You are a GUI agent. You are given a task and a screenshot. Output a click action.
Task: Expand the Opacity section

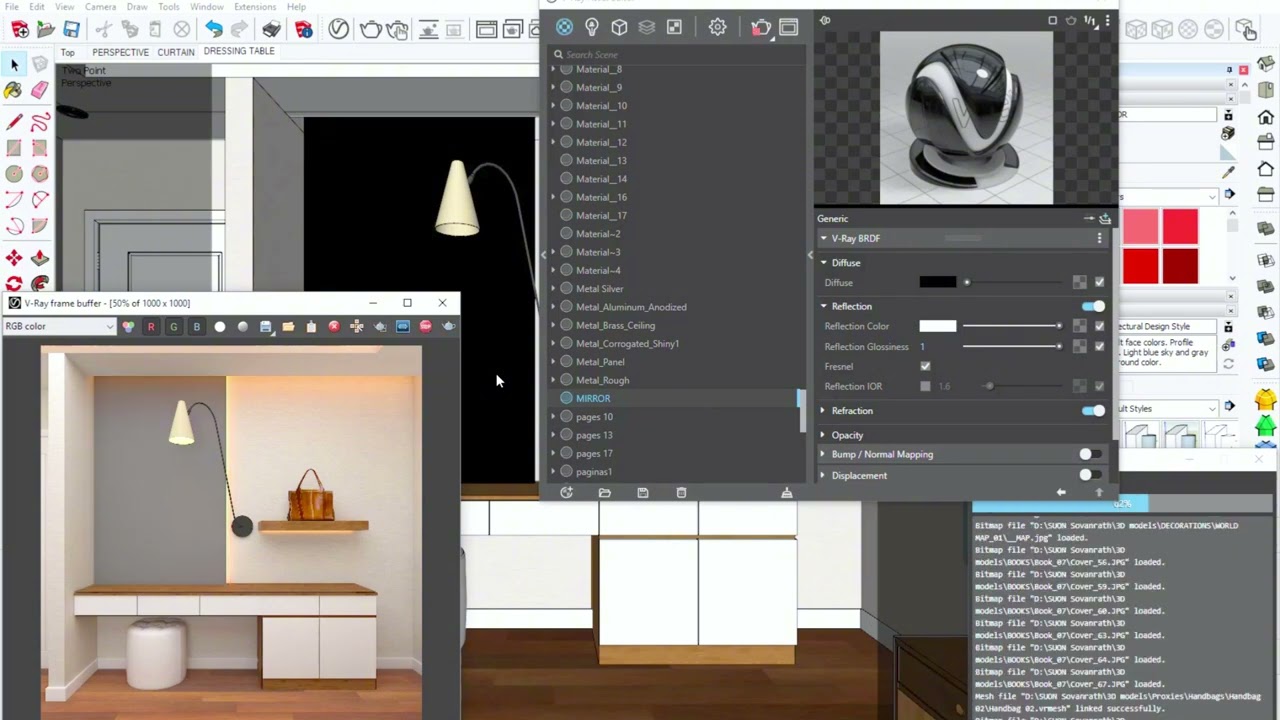pos(823,435)
